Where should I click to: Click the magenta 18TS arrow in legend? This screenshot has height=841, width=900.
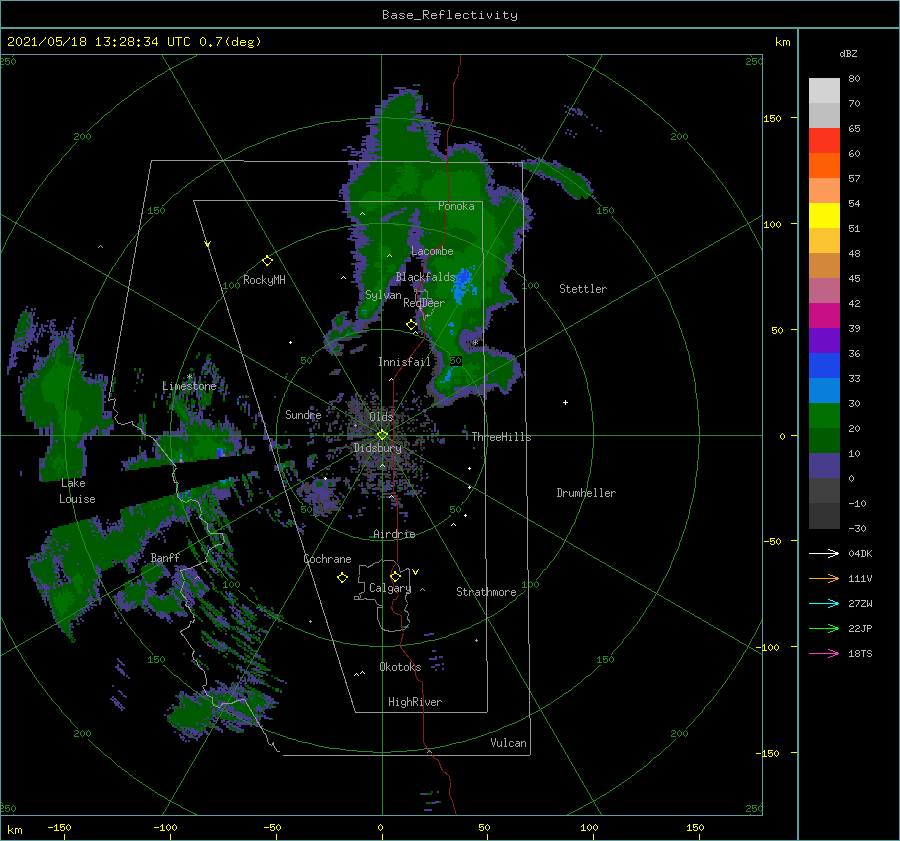(x=824, y=653)
